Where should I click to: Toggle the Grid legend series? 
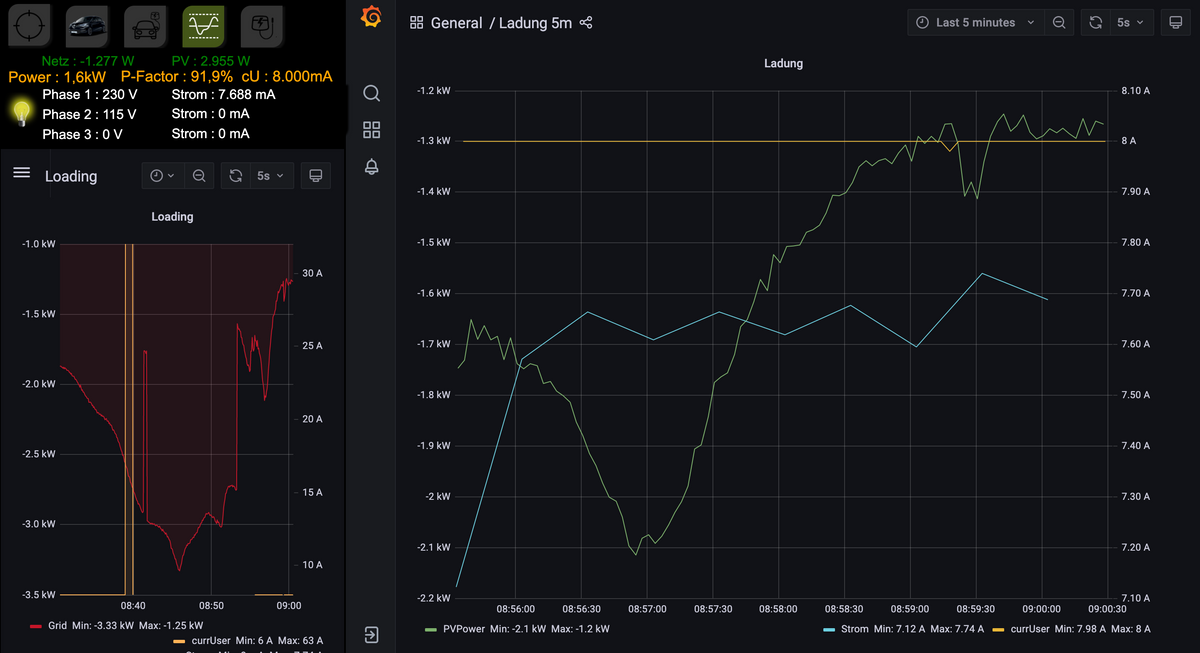59,626
